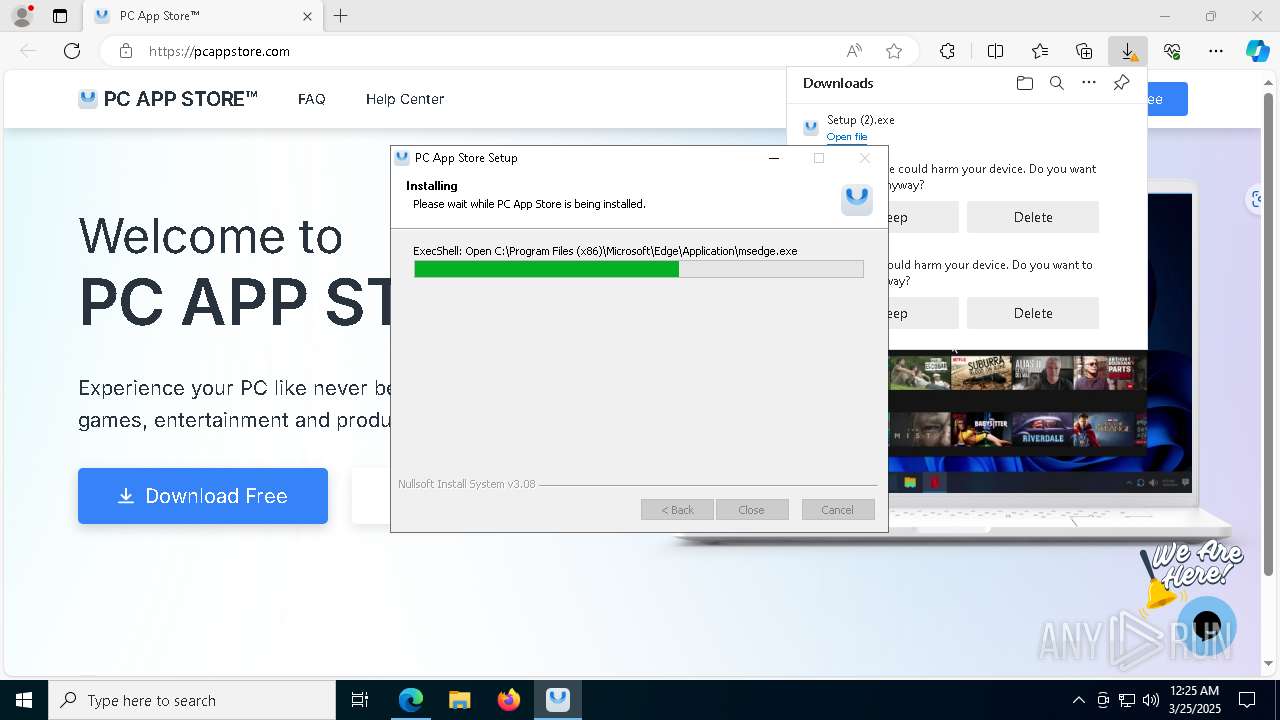
Task: Refresh the current page
Action: click(72, 51)
